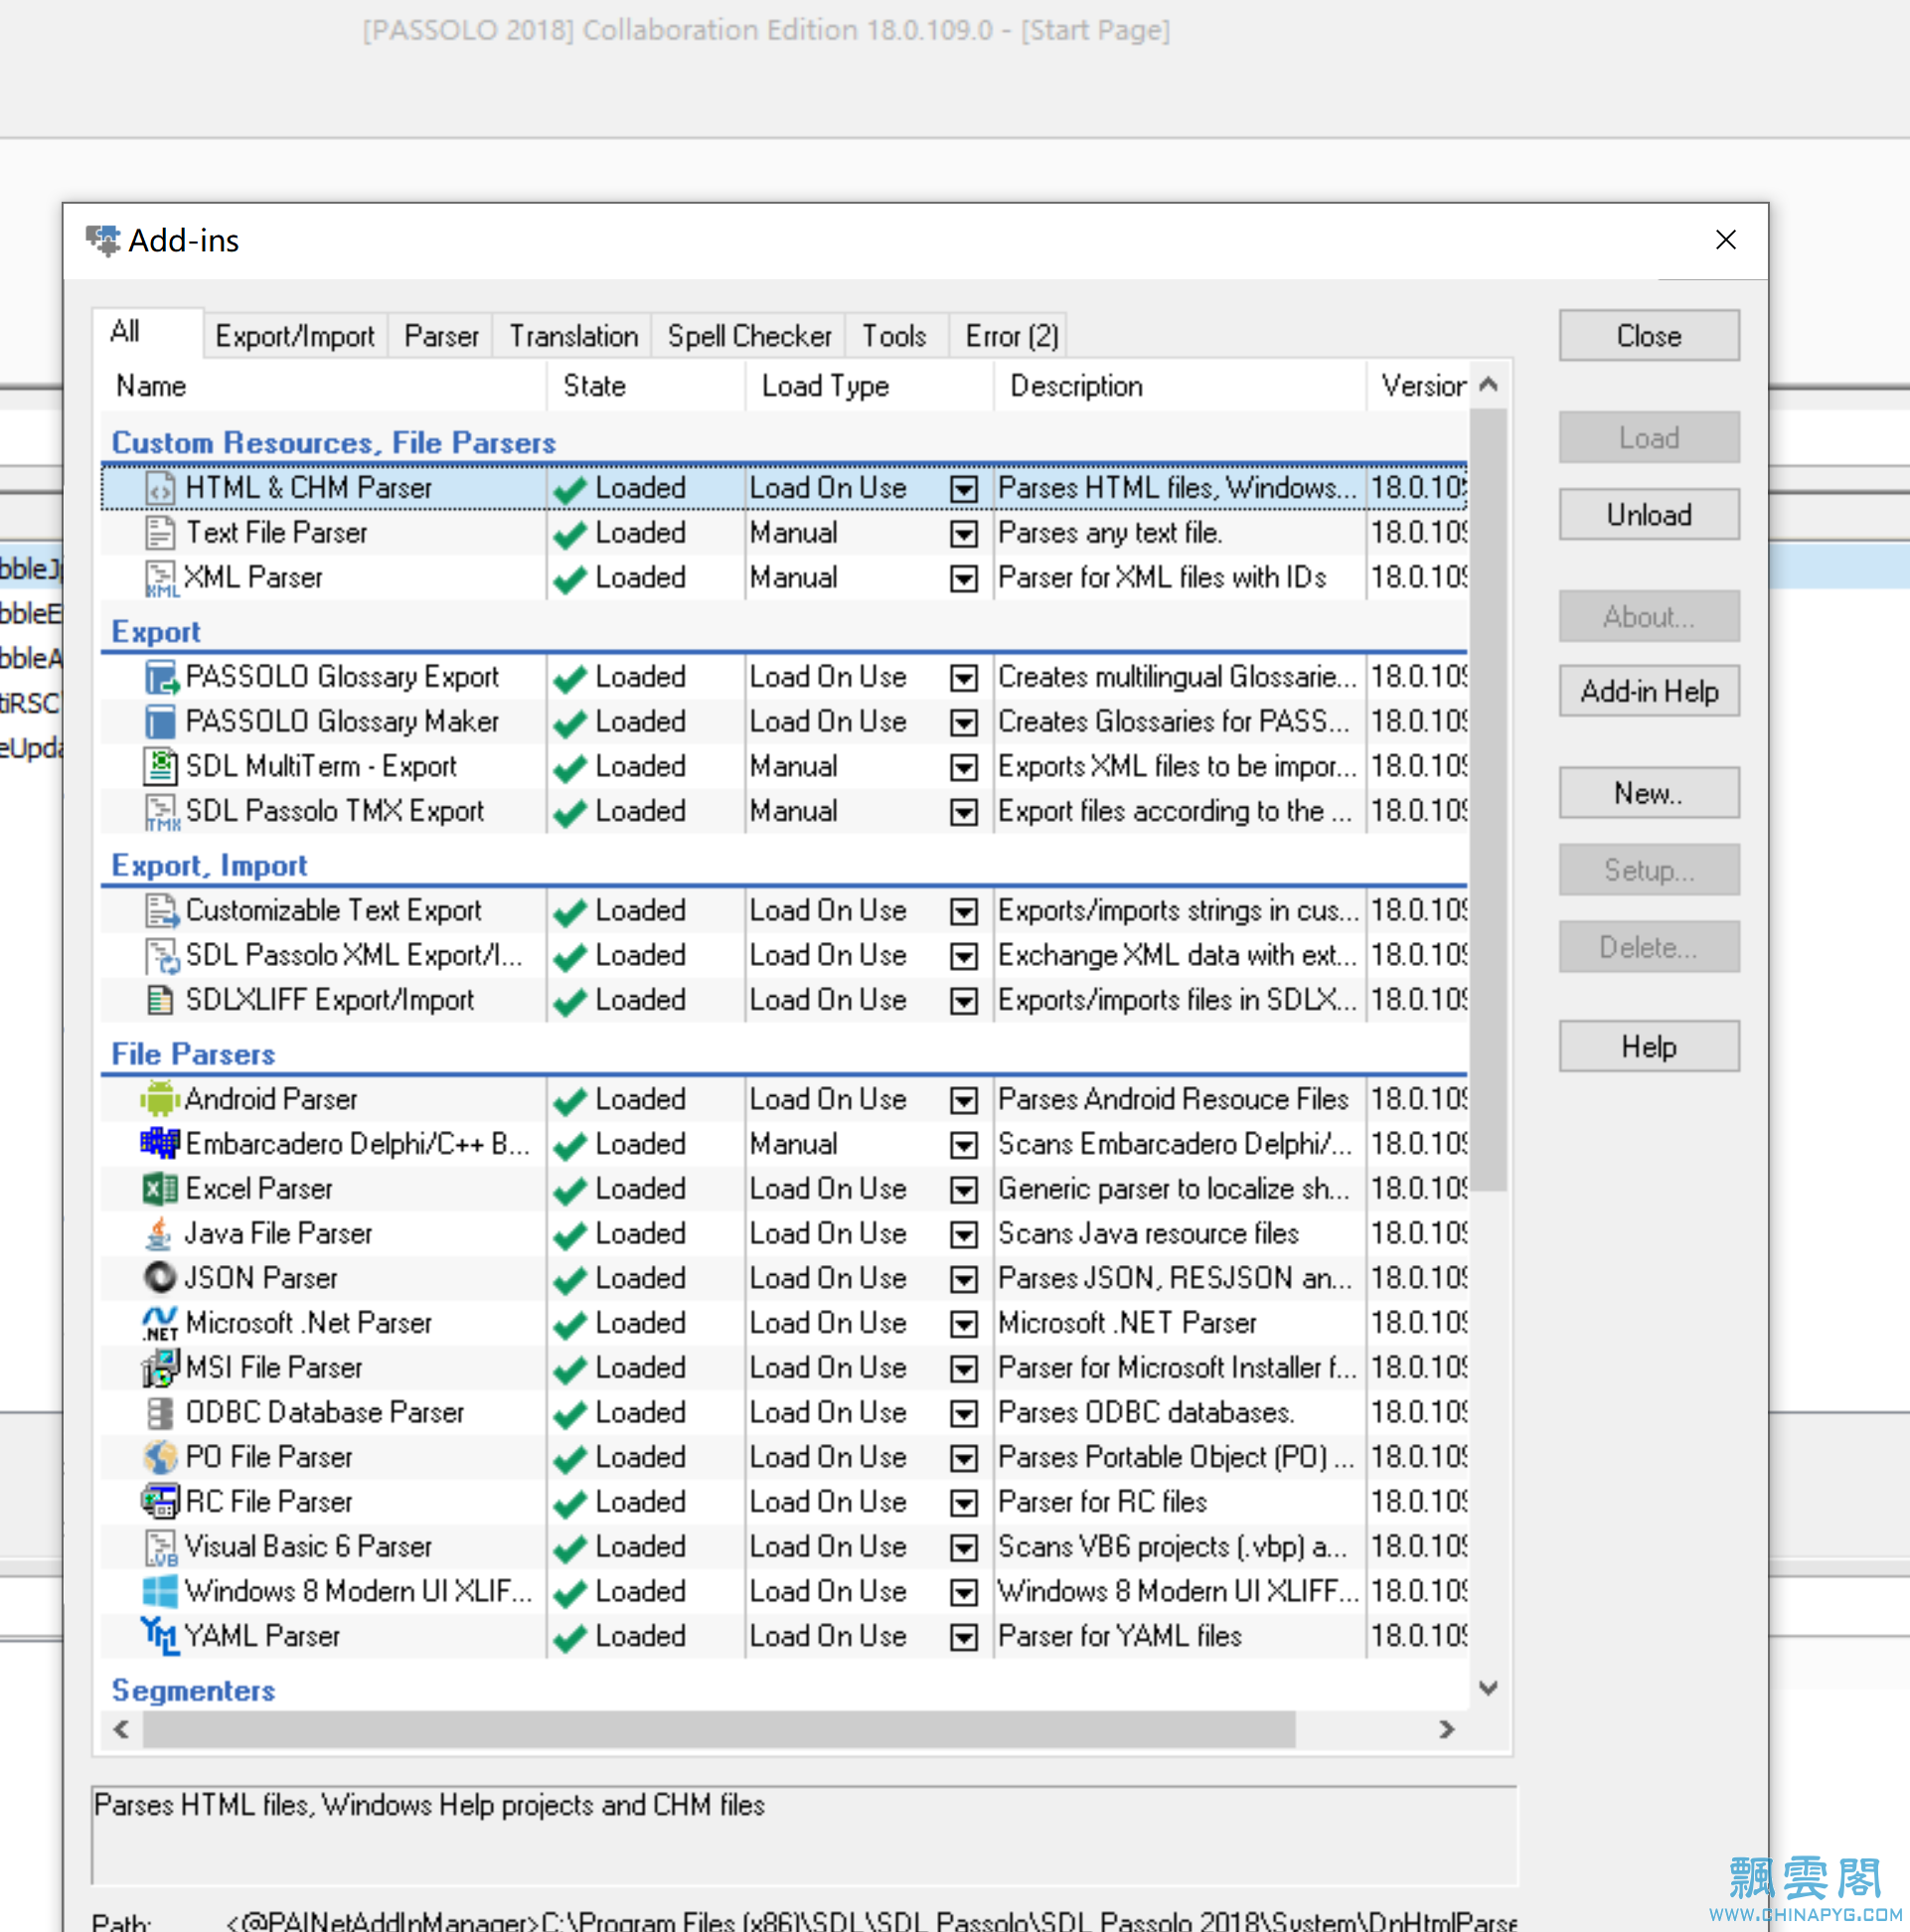Viewport: 1910px width, 1932px height.
Task: Click the New.. button
Action: tap(1649, 793)
